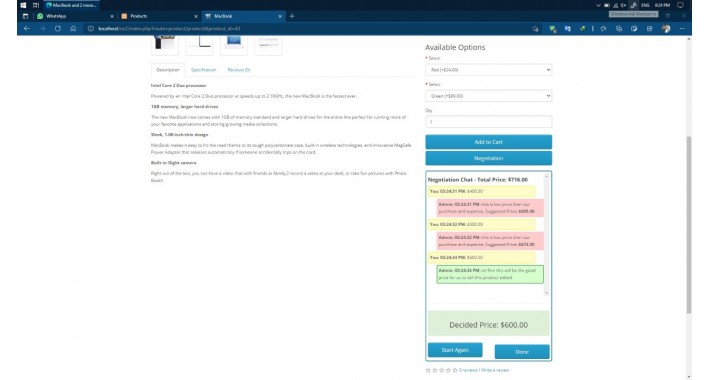
Task: Show hidden system tray icons
Action: tap(598, 5)
